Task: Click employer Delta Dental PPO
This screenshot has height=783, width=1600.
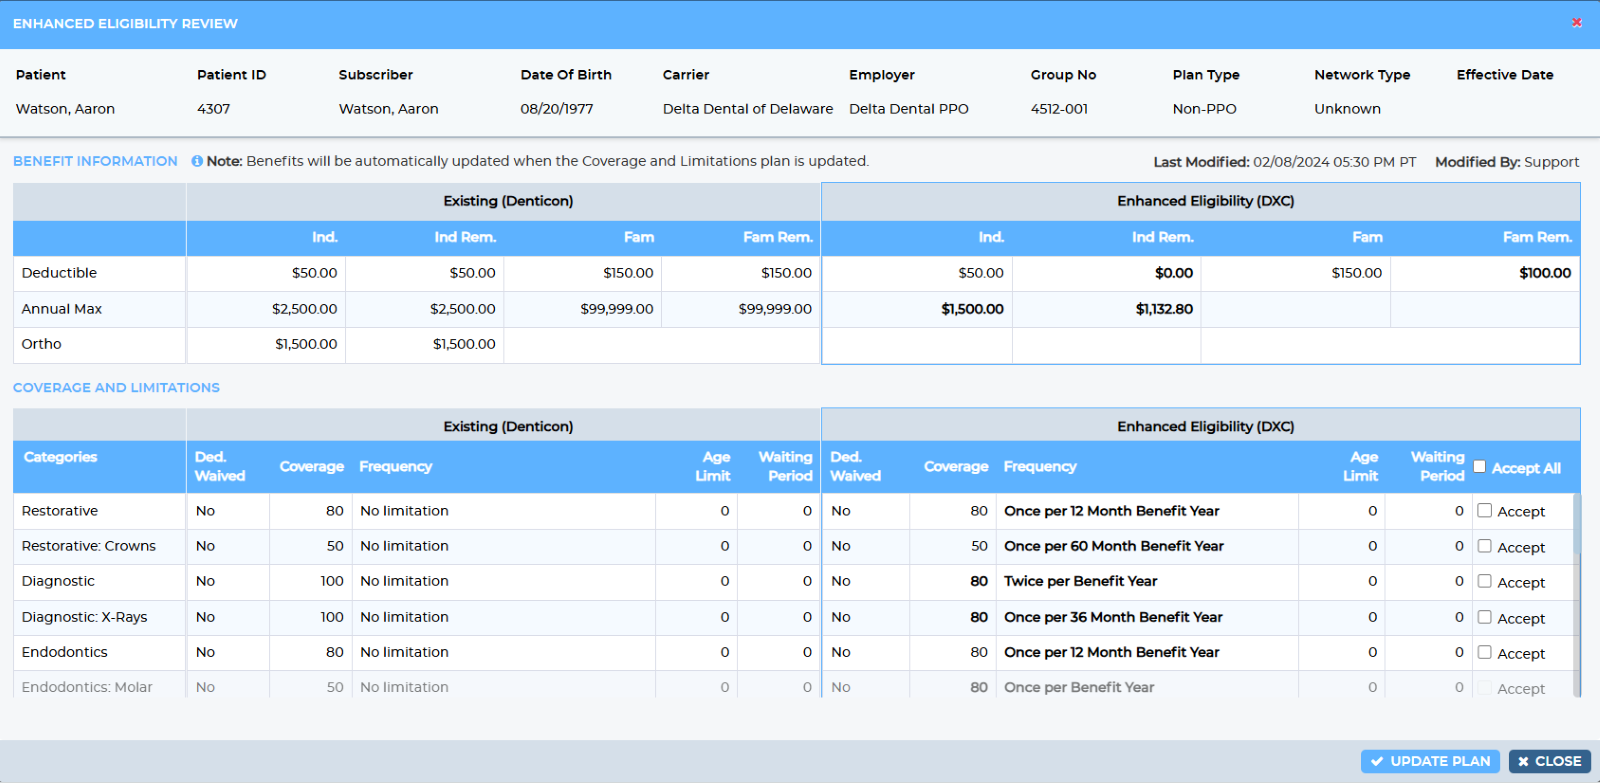Action: [909, 109]
